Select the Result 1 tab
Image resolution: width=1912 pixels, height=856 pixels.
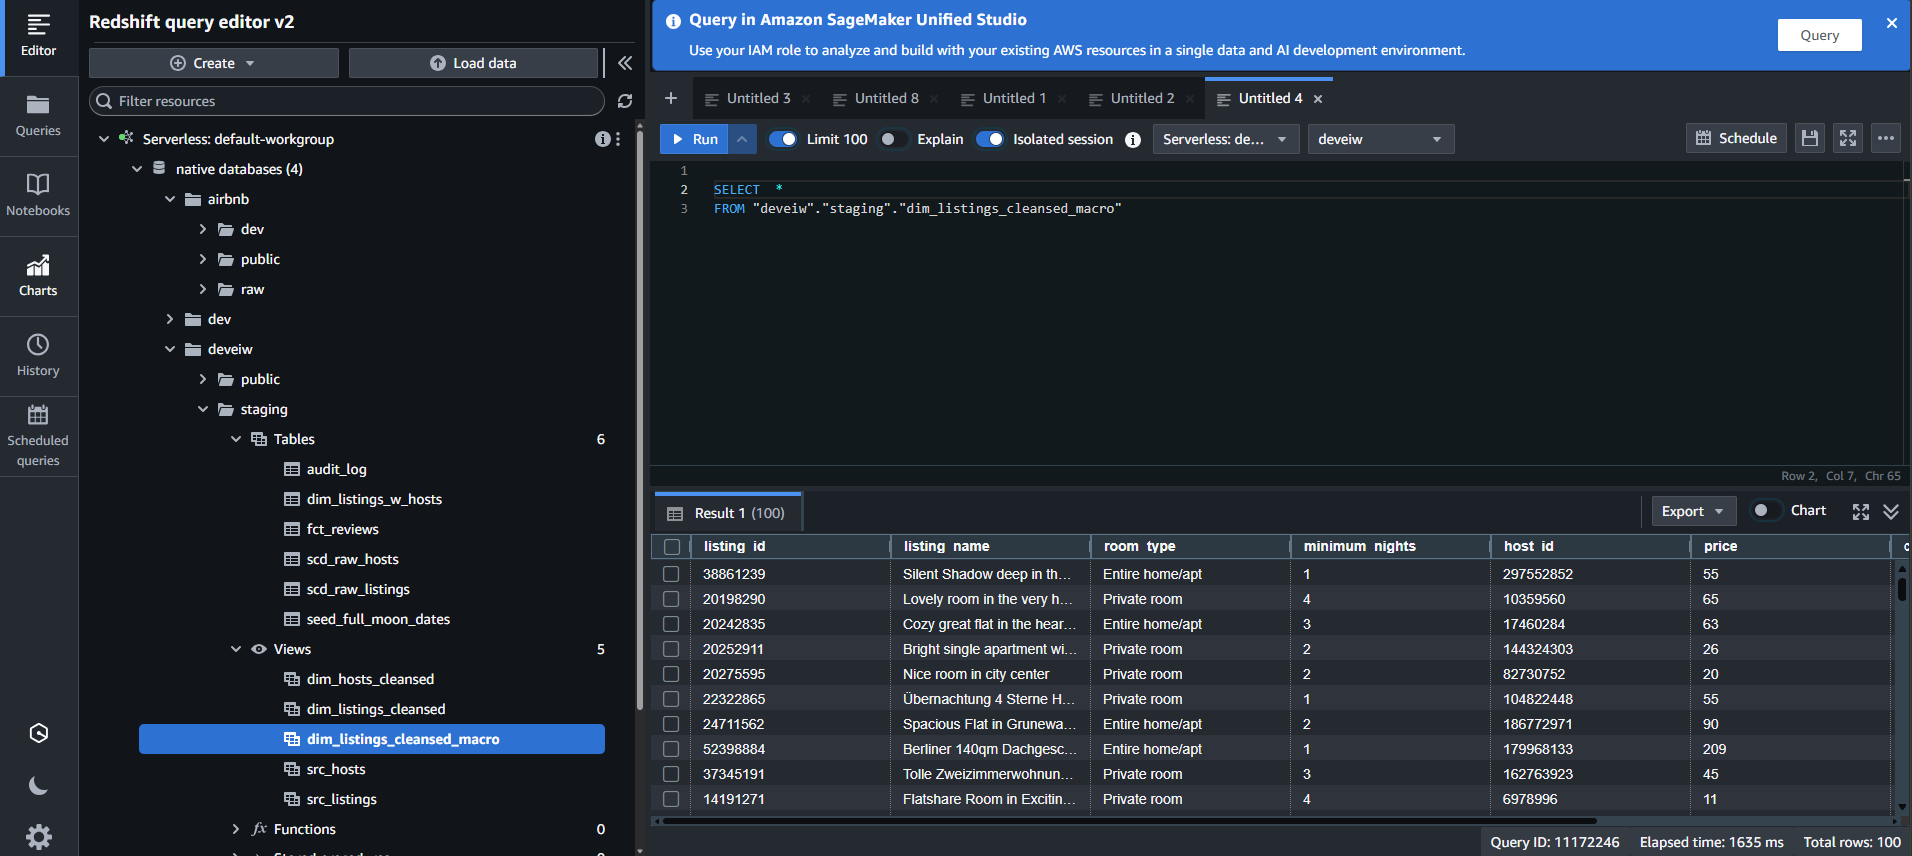(x=728, y=513)
